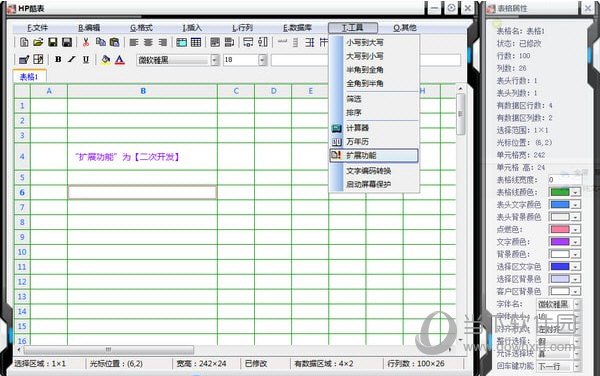The width and height of the screenshot is (600, 376).
Task: Align cell text to the right
Action: click(x=163, y=42)
